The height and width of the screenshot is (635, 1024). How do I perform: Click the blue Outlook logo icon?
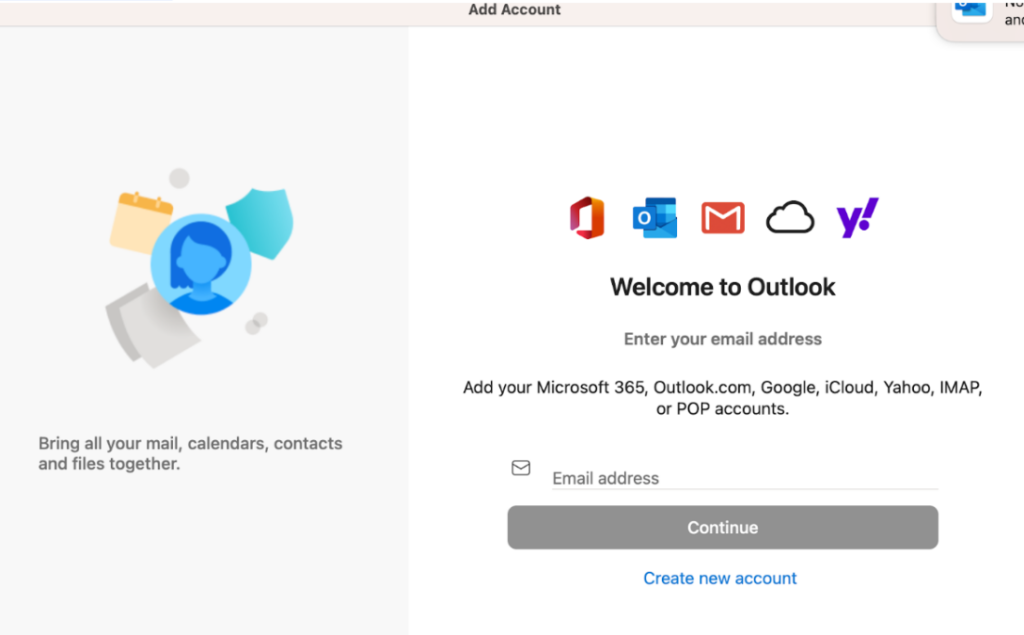[654, 217]
